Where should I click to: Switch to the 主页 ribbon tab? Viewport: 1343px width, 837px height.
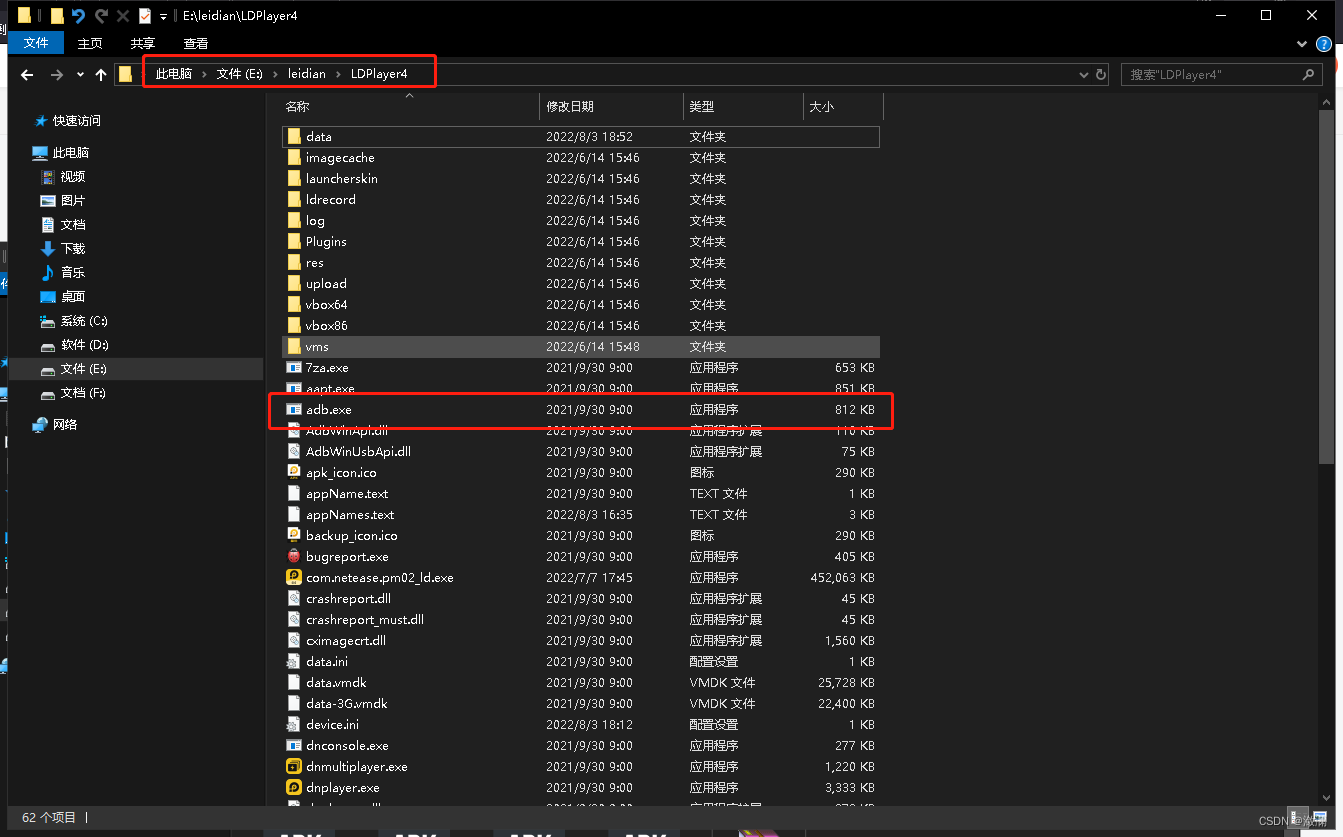coord(90,43)
